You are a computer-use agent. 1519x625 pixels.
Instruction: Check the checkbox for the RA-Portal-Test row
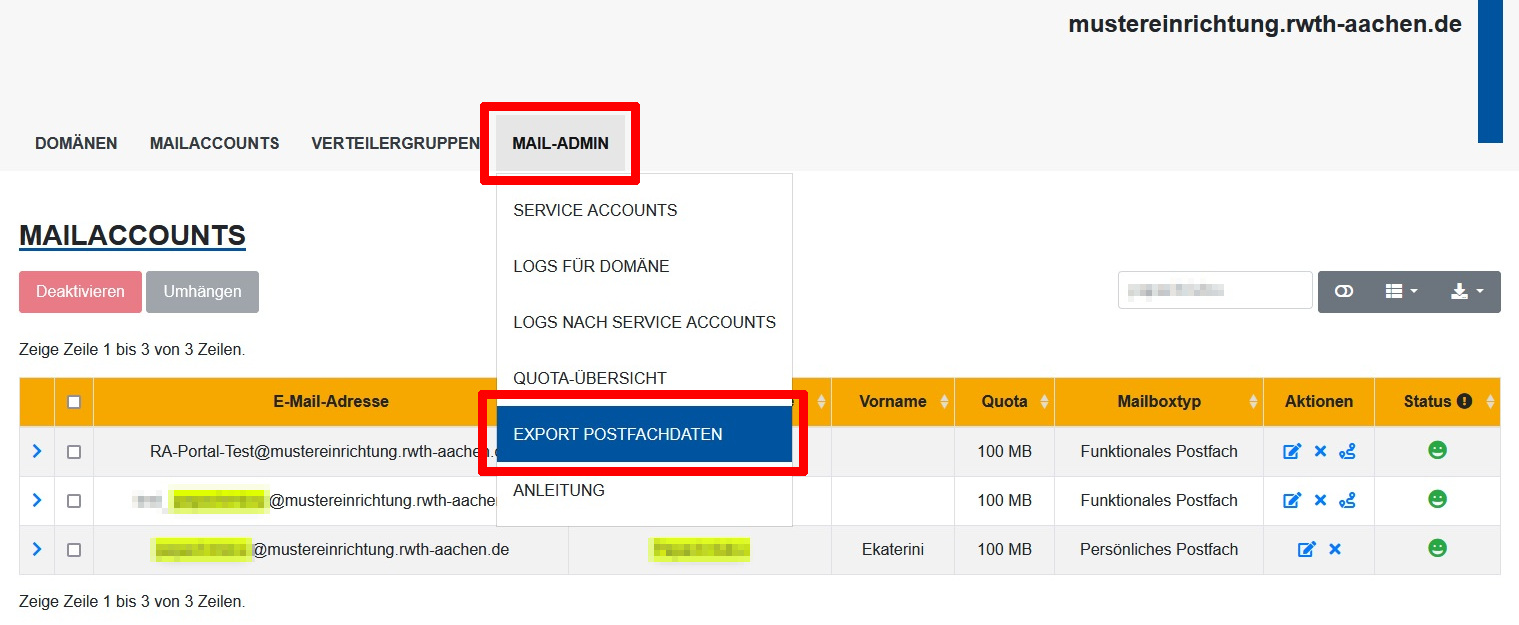[x=73, y=451]
